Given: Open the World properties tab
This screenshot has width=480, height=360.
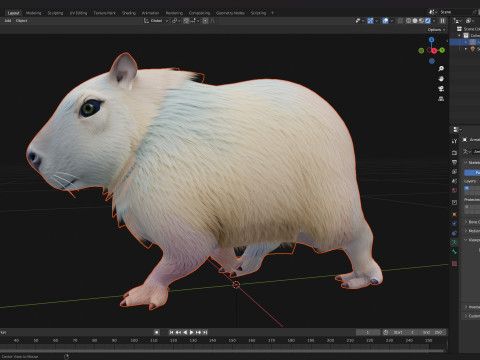Looking at the screenshot, I should (x=454, y=190).
